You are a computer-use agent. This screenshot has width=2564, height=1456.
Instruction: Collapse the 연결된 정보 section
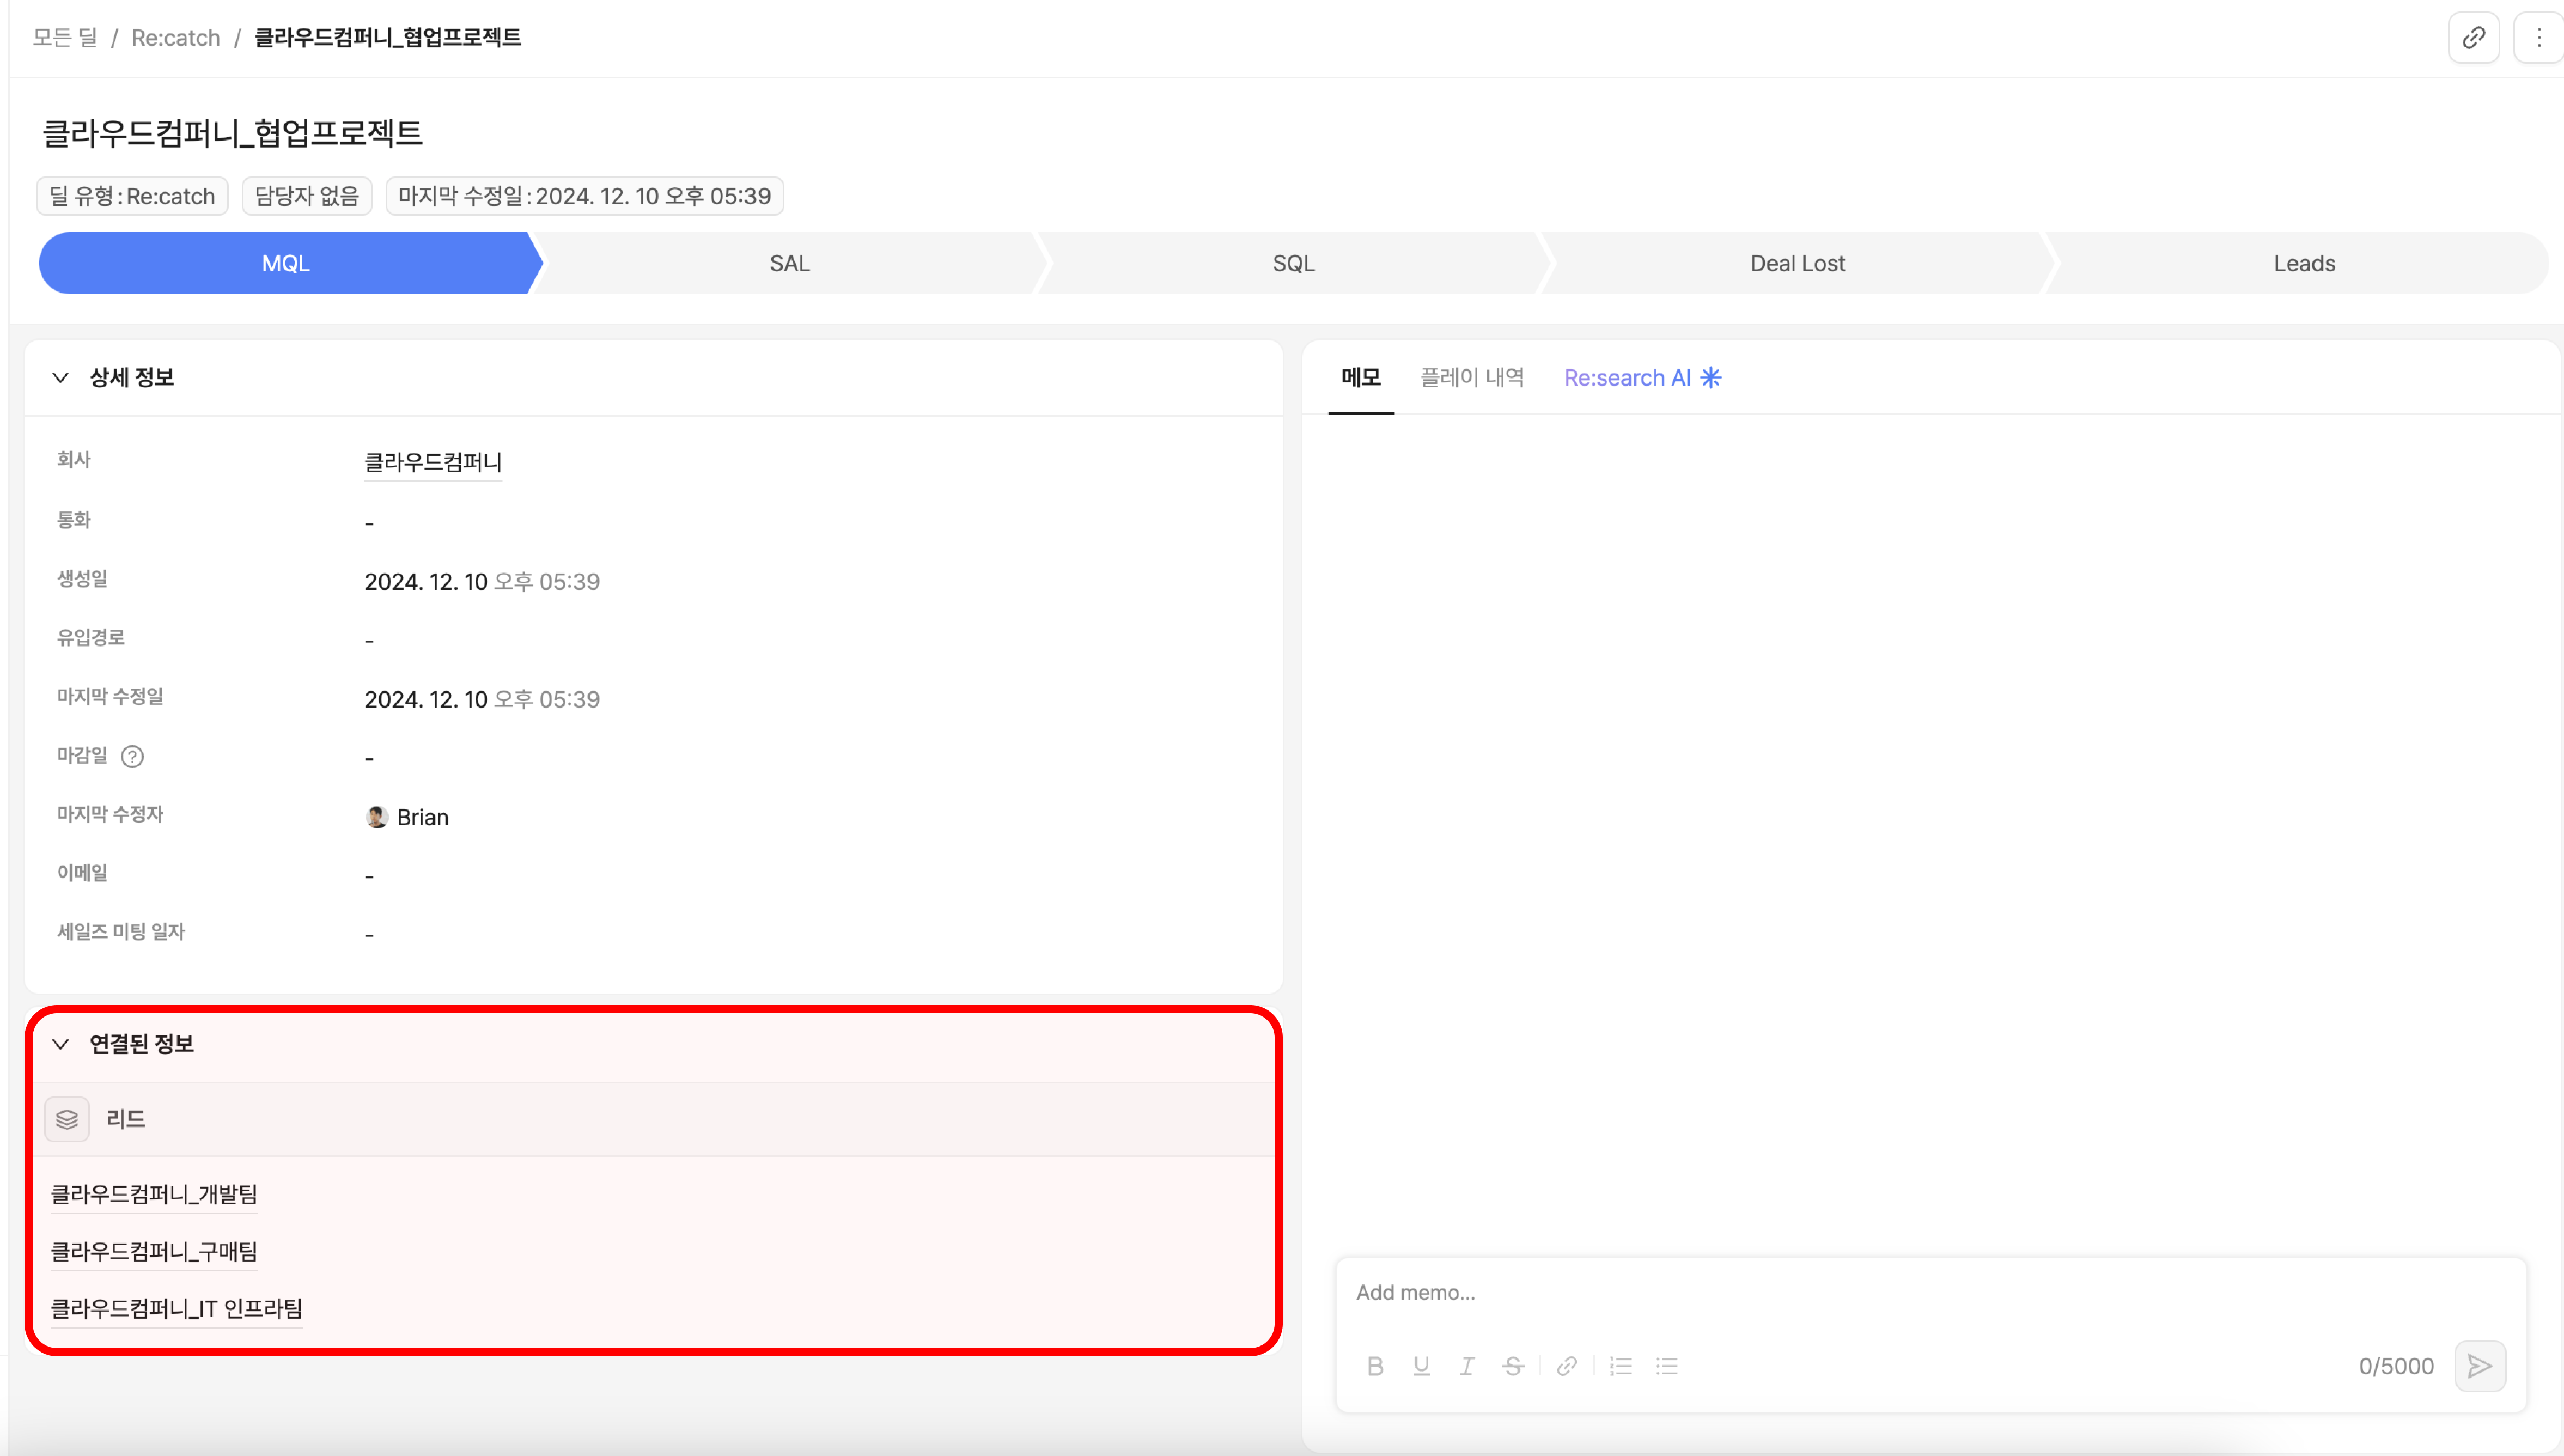point(61,1044)
